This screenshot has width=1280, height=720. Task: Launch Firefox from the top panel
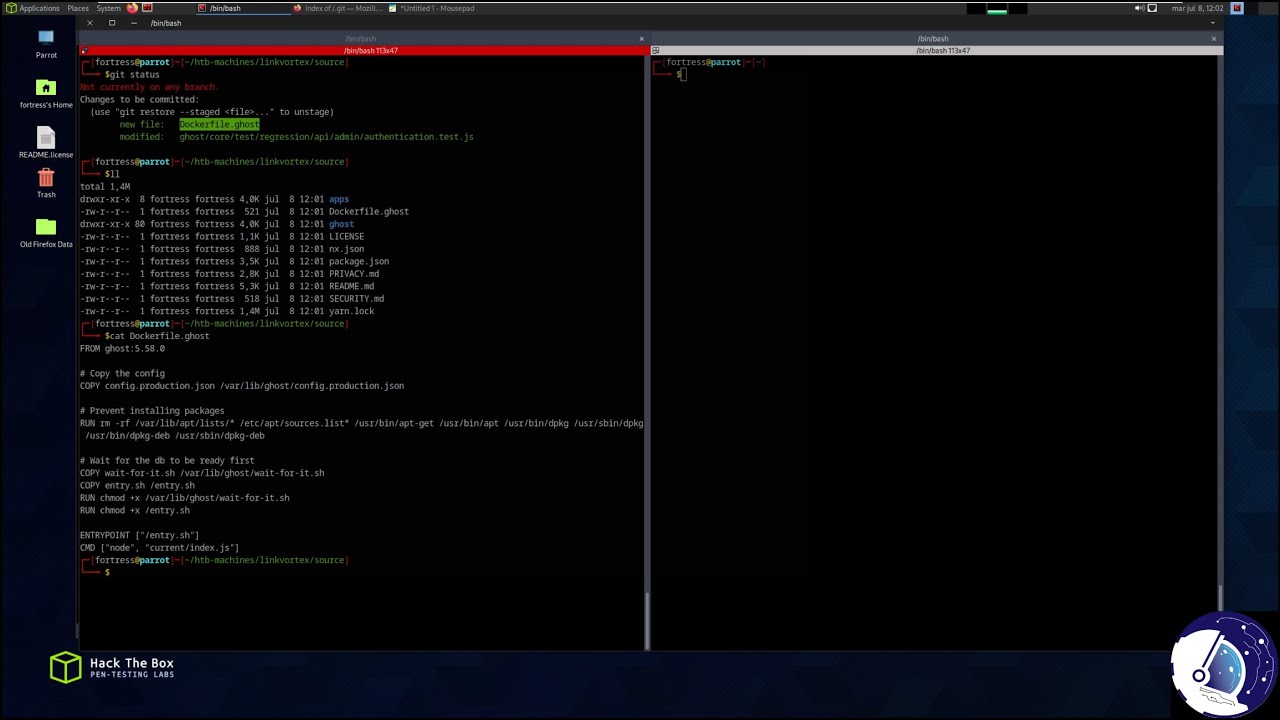pos(132,8)
